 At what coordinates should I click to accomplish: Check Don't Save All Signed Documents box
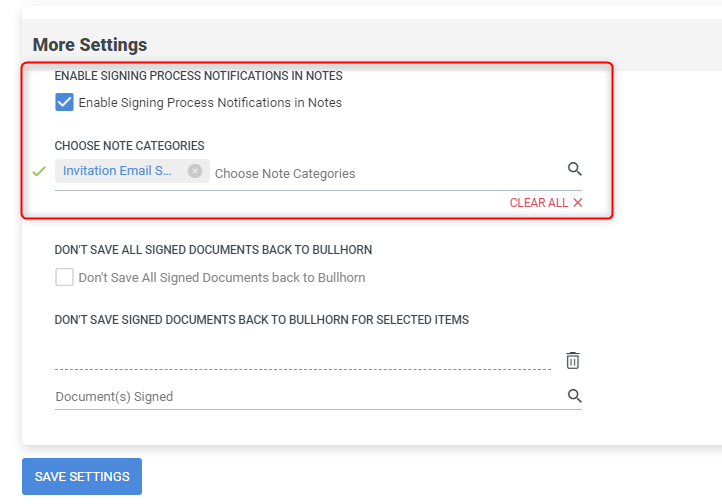point(65,277)
